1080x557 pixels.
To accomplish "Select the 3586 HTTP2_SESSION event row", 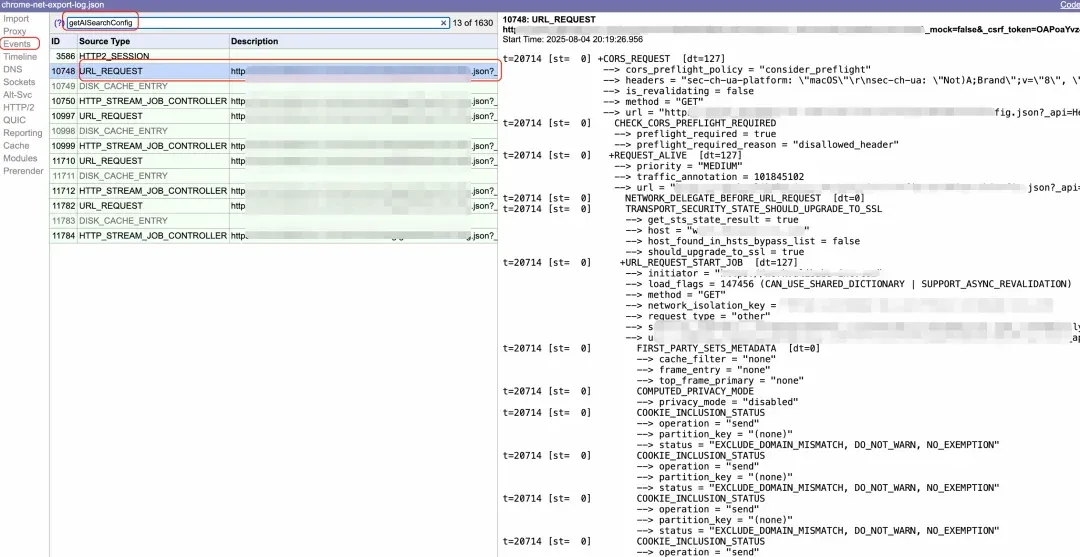I will pos(273,56).
